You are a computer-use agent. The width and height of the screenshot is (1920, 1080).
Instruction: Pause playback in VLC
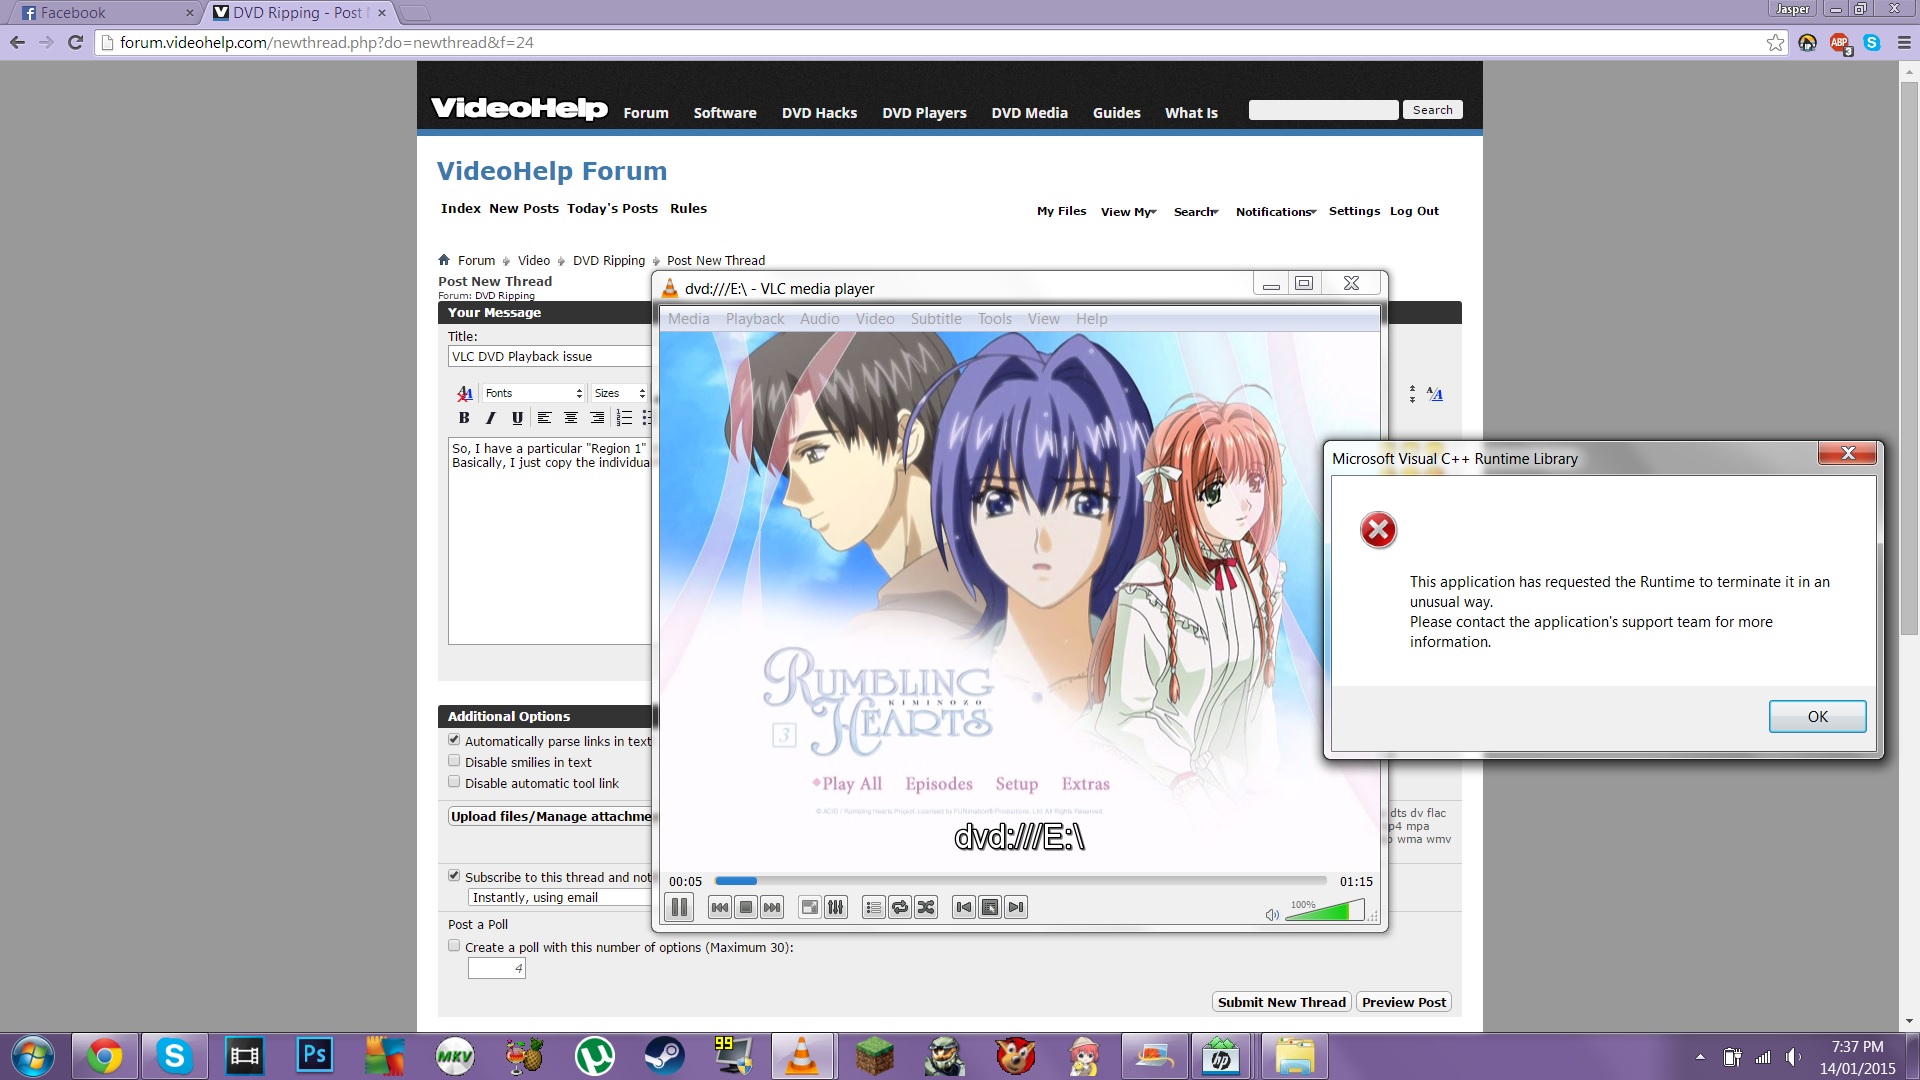[679, 907]
